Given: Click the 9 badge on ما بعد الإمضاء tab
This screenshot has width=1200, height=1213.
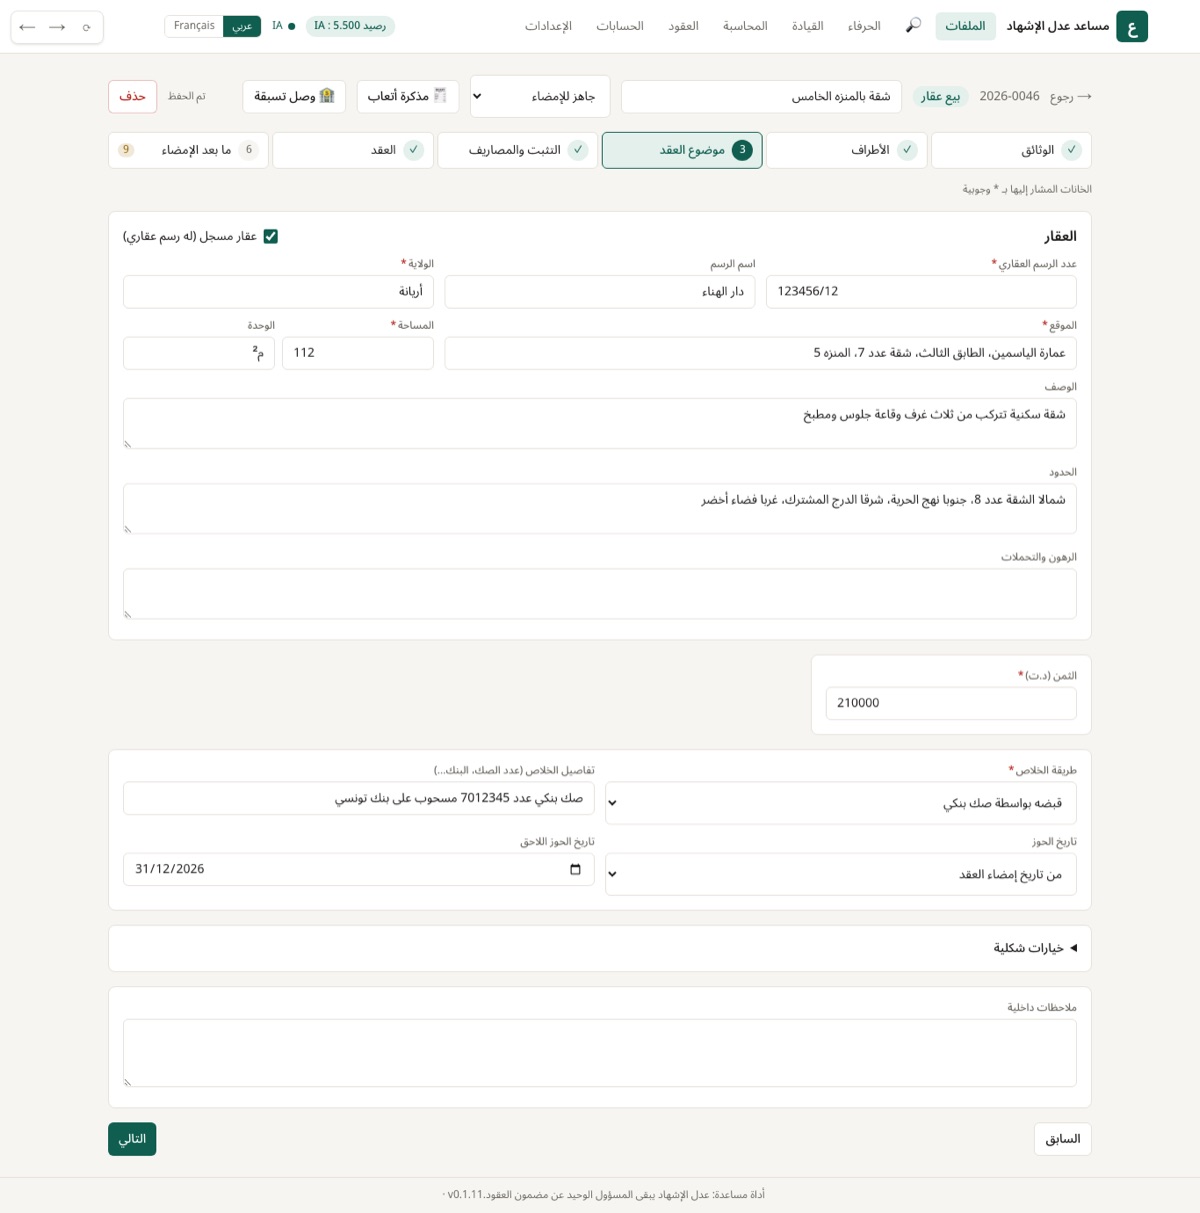Looking at the screenshot, I should (x=126, y=150).
